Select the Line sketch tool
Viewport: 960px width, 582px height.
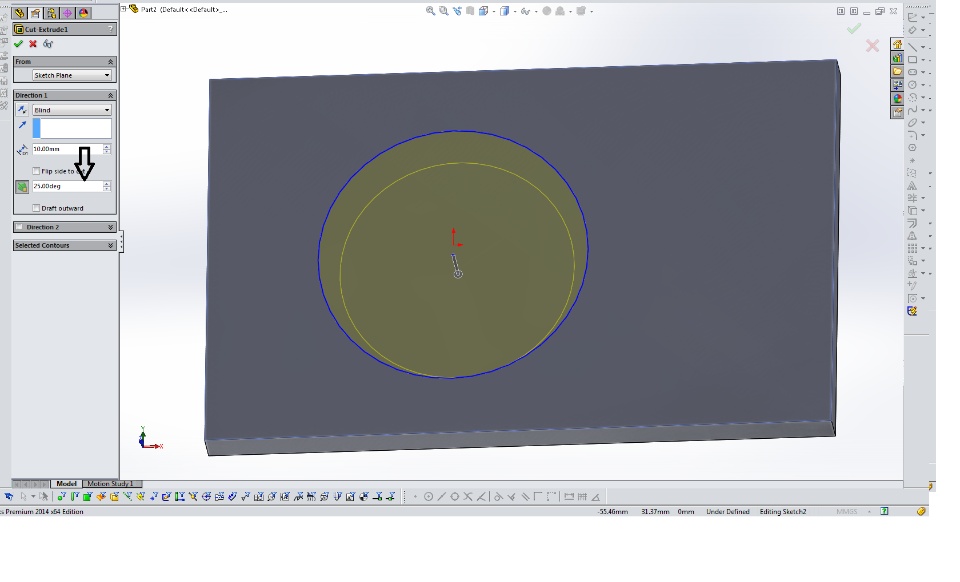click(912, 47)
